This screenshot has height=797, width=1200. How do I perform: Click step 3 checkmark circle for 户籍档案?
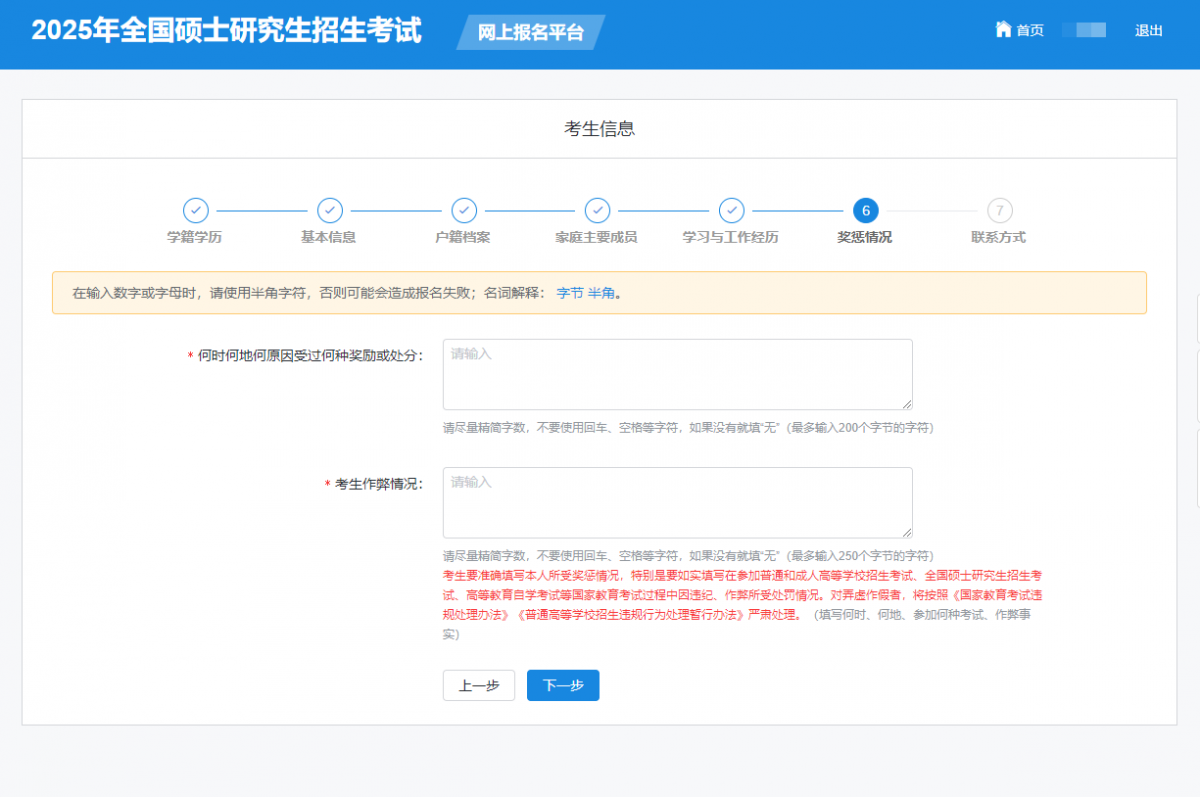tap(464, 210)
